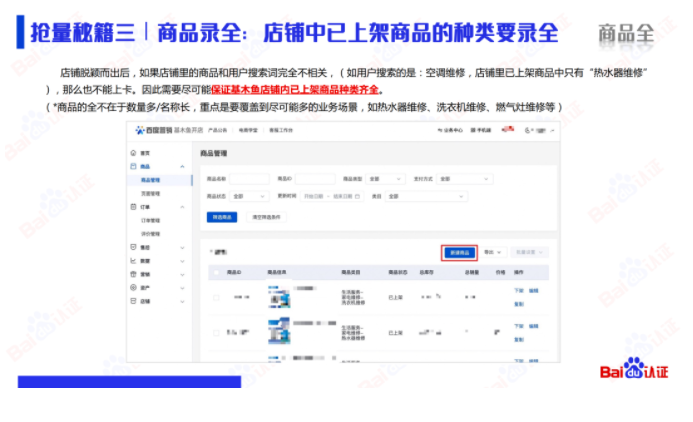
Task: Select 评价管理 in the sidebar
Action: click(x=150, y=234)
